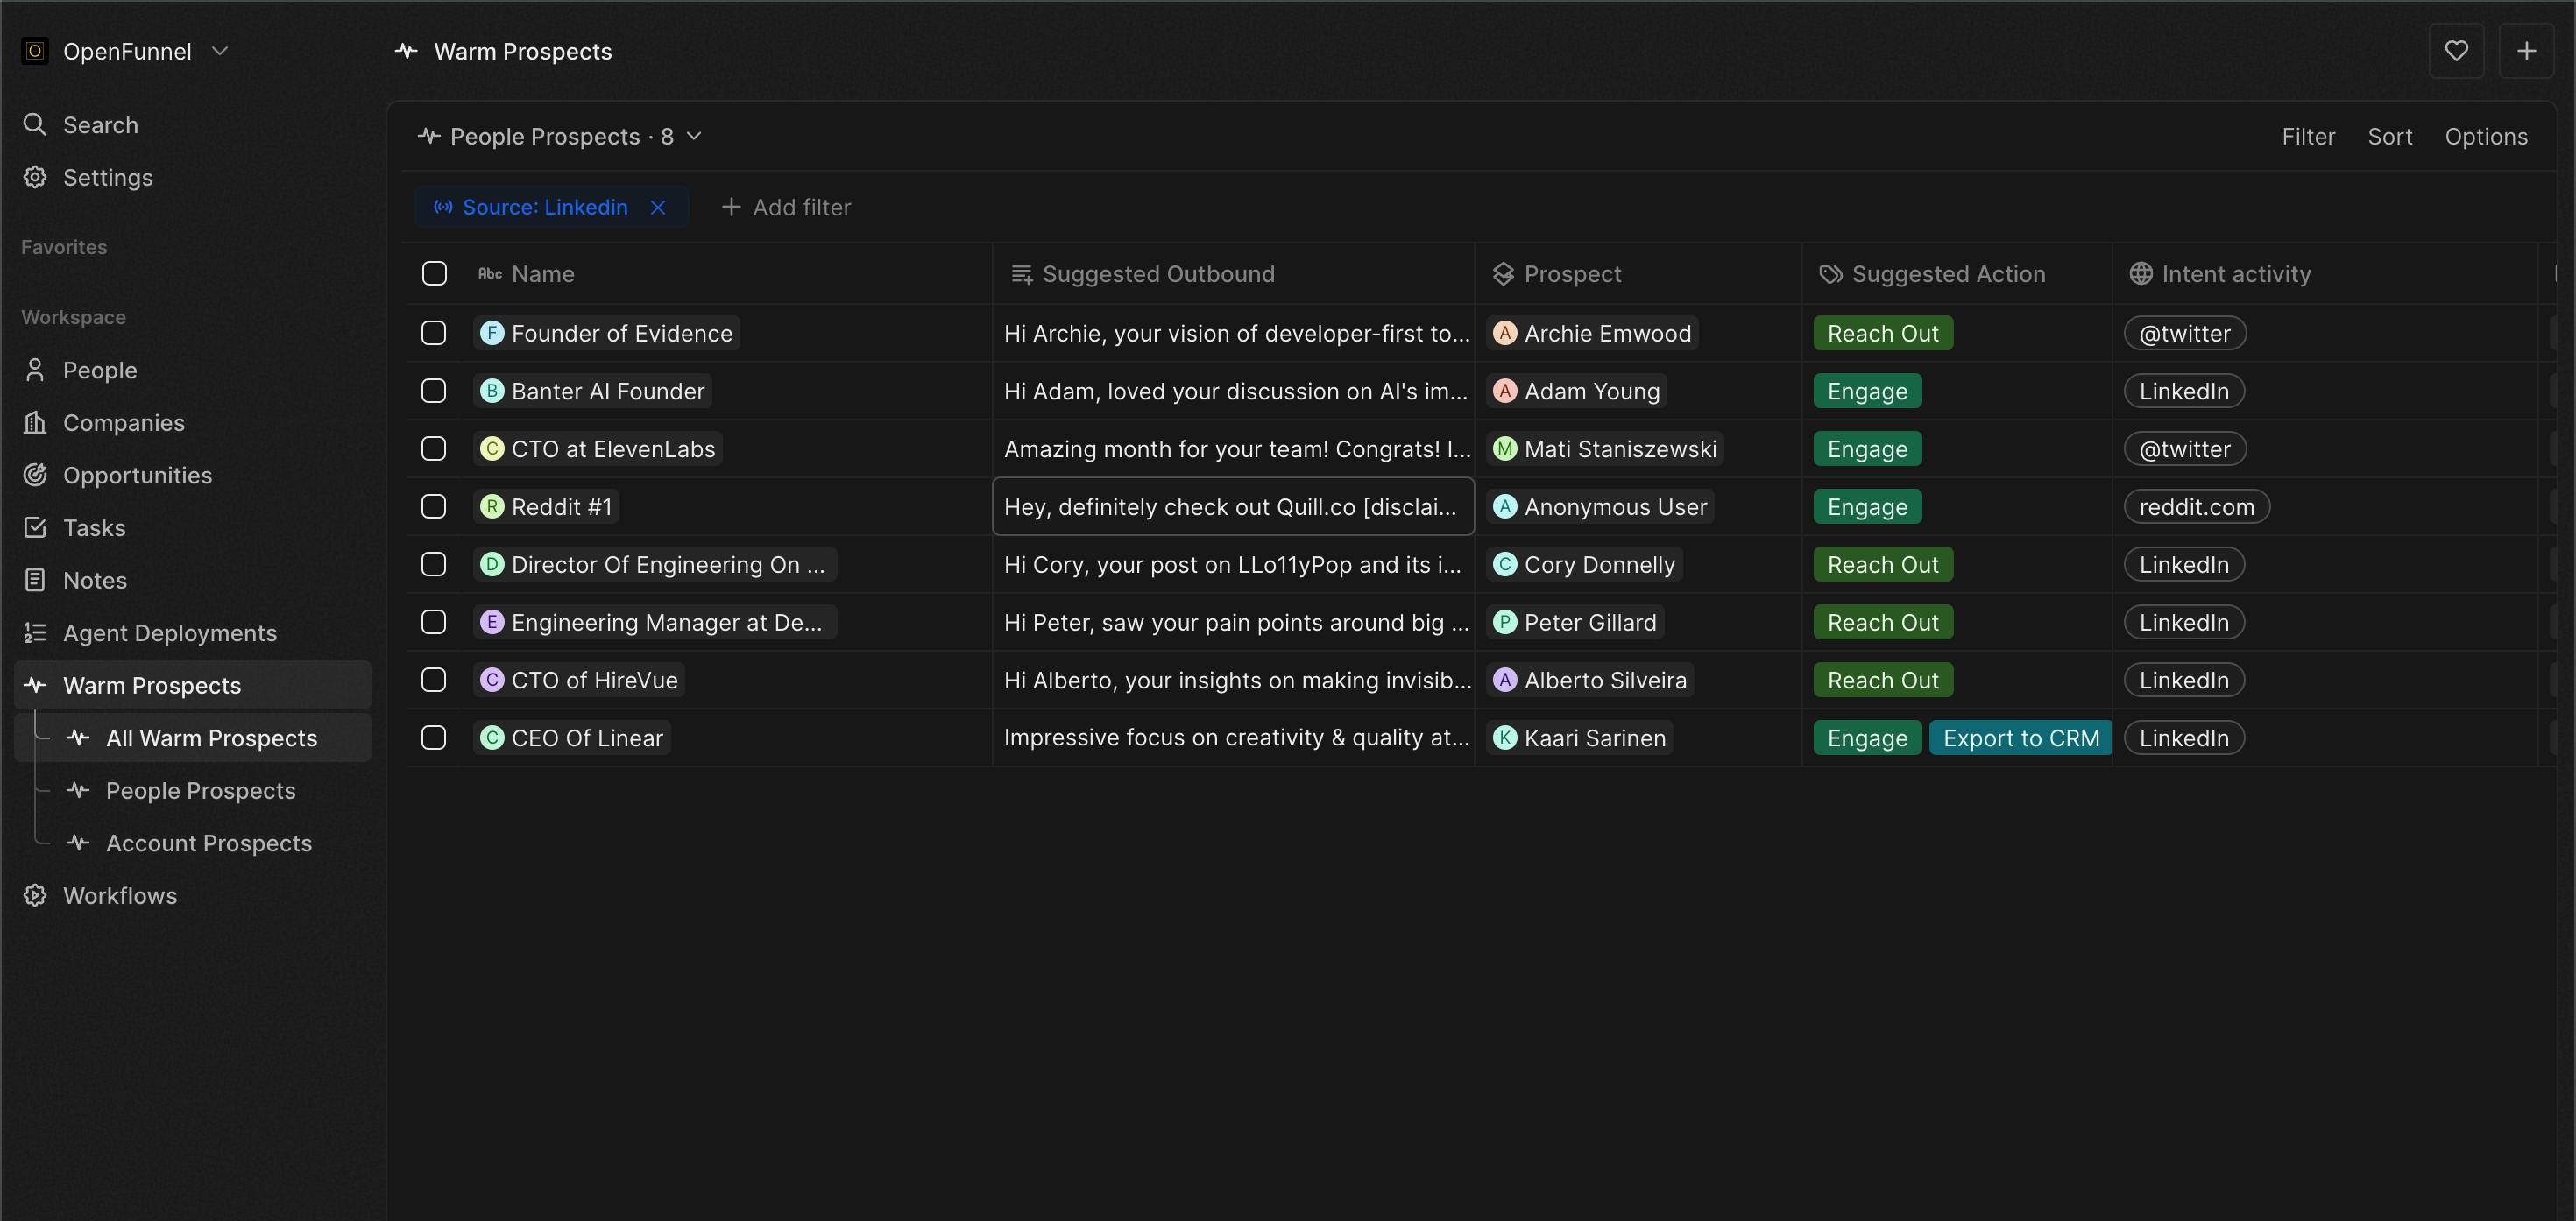This screenshot has width=2576, height=1221.
Task: Click the Warm Prospects pulse icon in sidebar
Action: [x=35, y=685]
